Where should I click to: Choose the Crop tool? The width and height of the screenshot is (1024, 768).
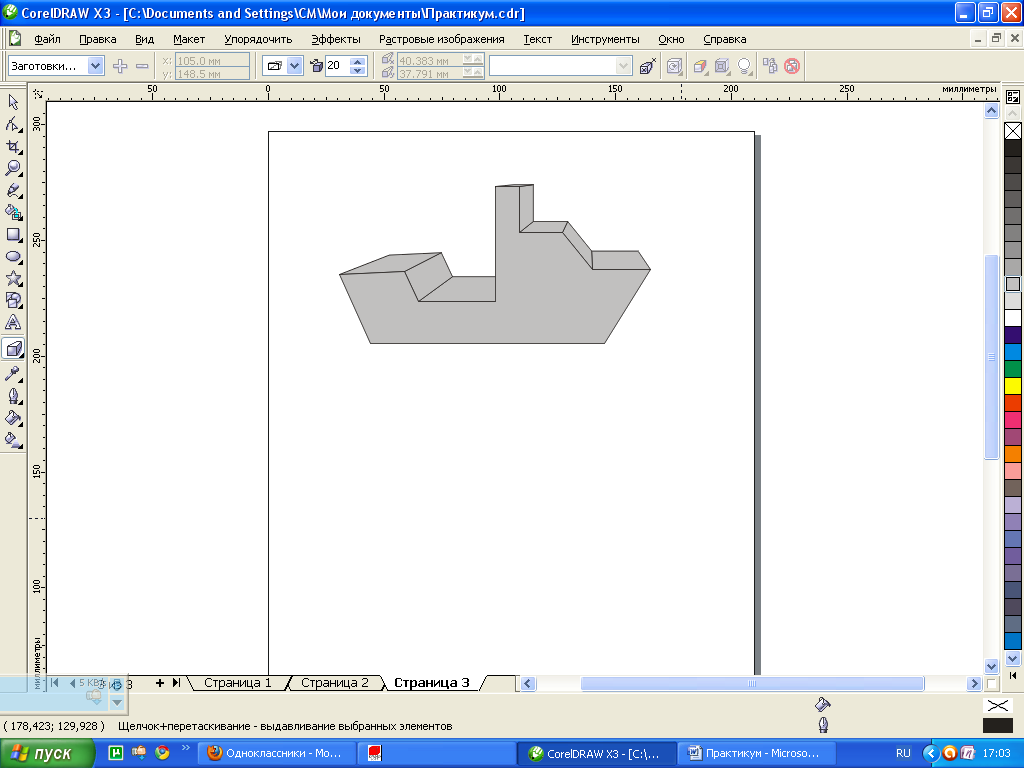pyautogui.click(x=13, y=146)
